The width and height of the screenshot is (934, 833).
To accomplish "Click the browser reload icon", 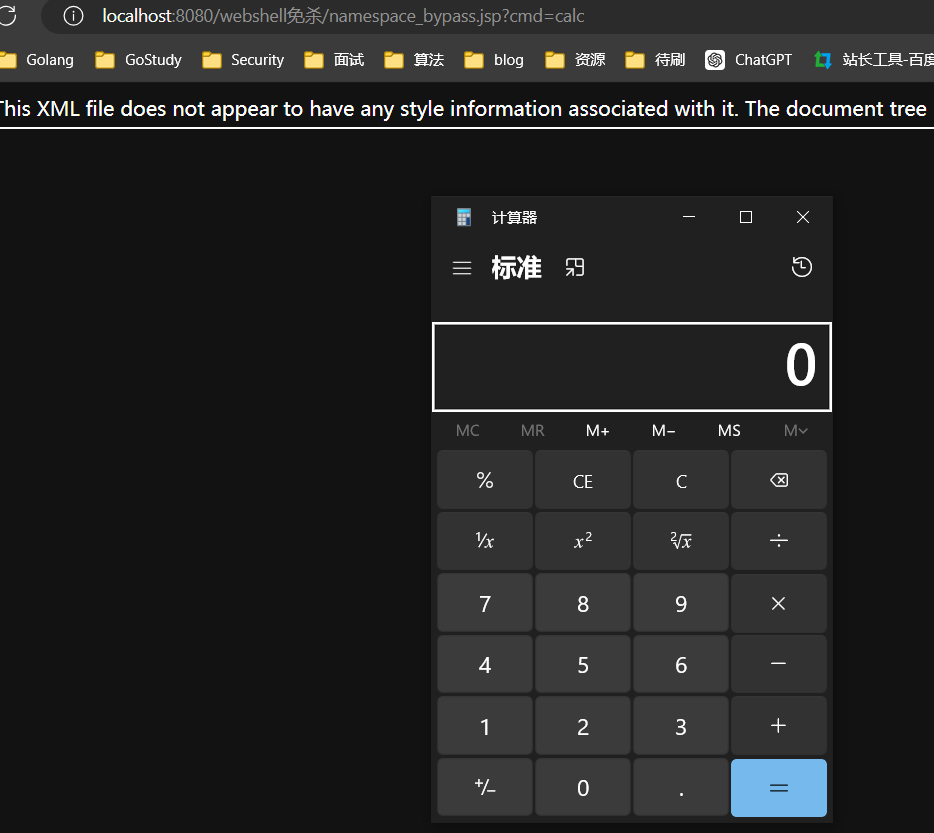I will [7, 15].
